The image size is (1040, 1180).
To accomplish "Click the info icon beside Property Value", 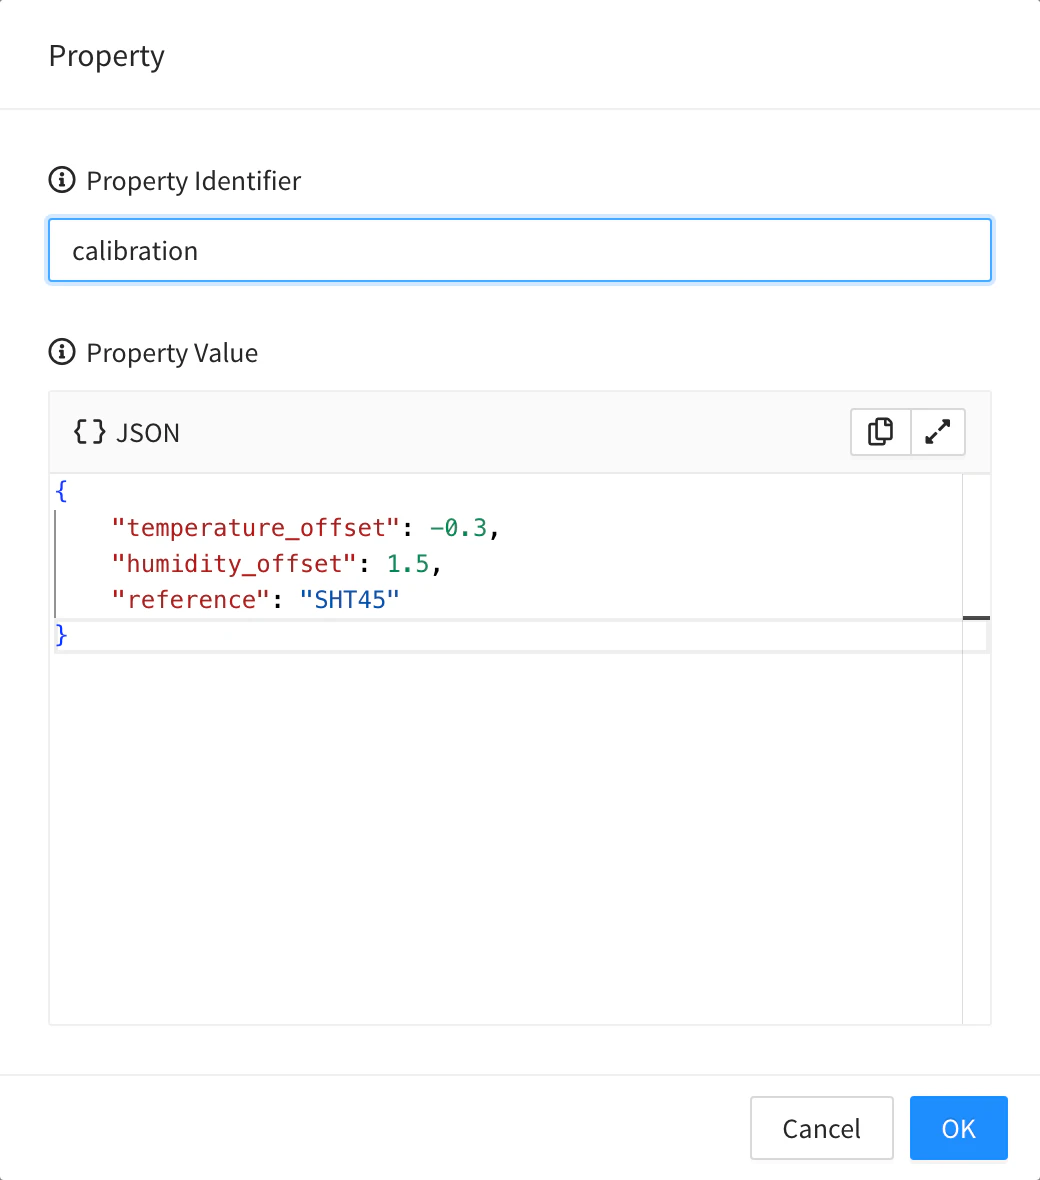I will [62, 352].
